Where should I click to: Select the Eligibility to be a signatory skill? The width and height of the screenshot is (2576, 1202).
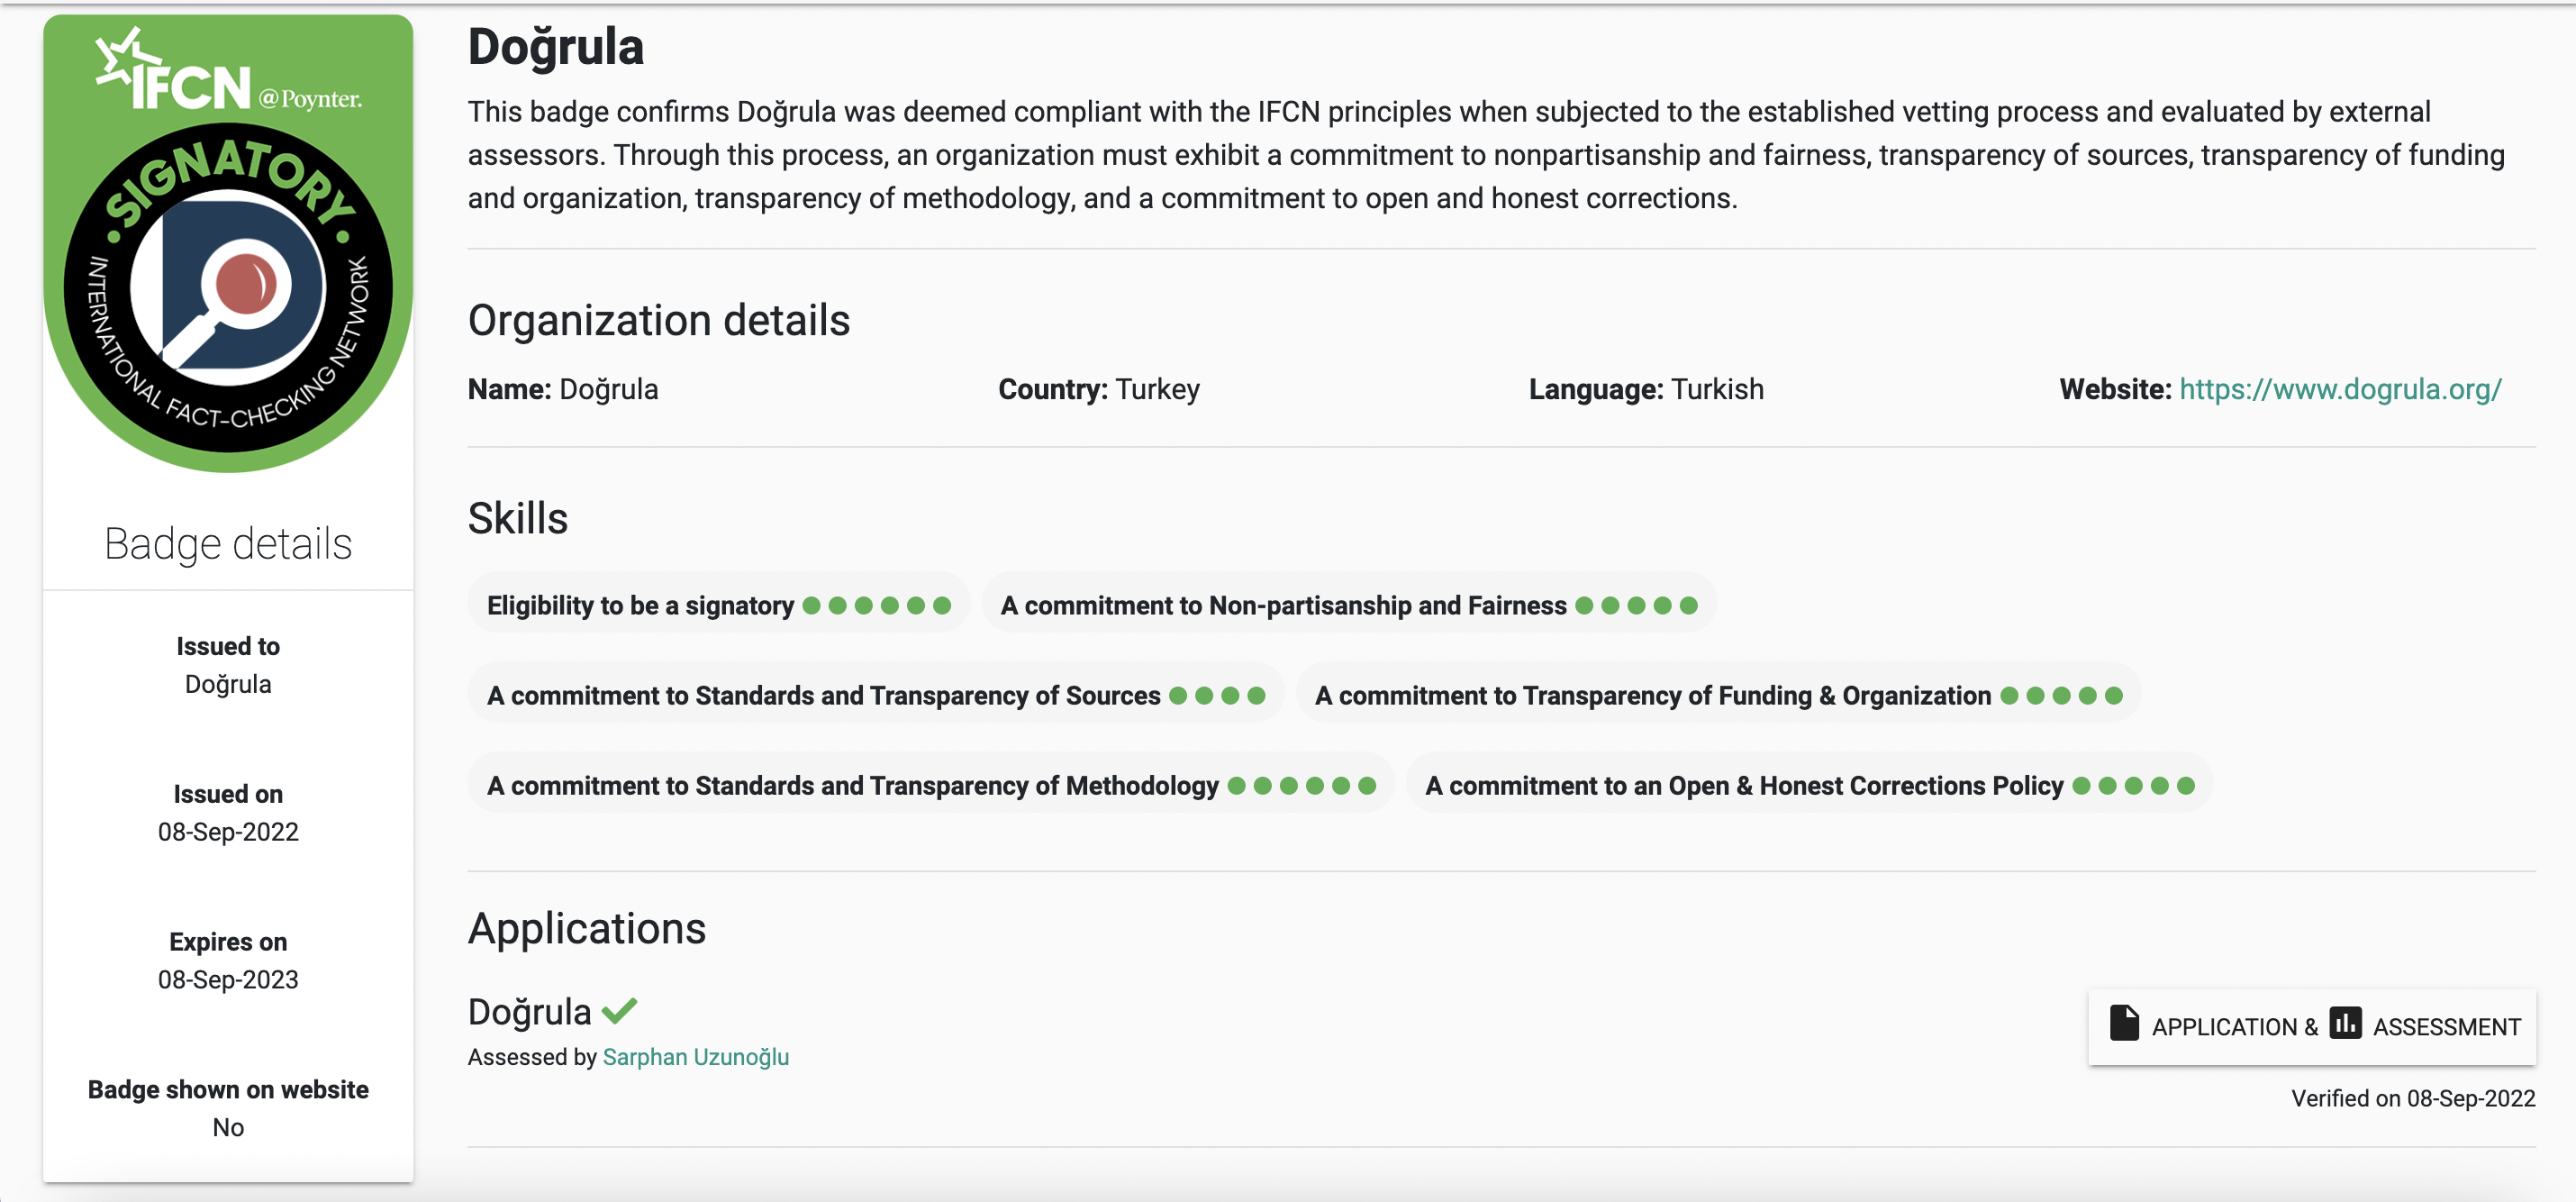click(x=718, y=605)
